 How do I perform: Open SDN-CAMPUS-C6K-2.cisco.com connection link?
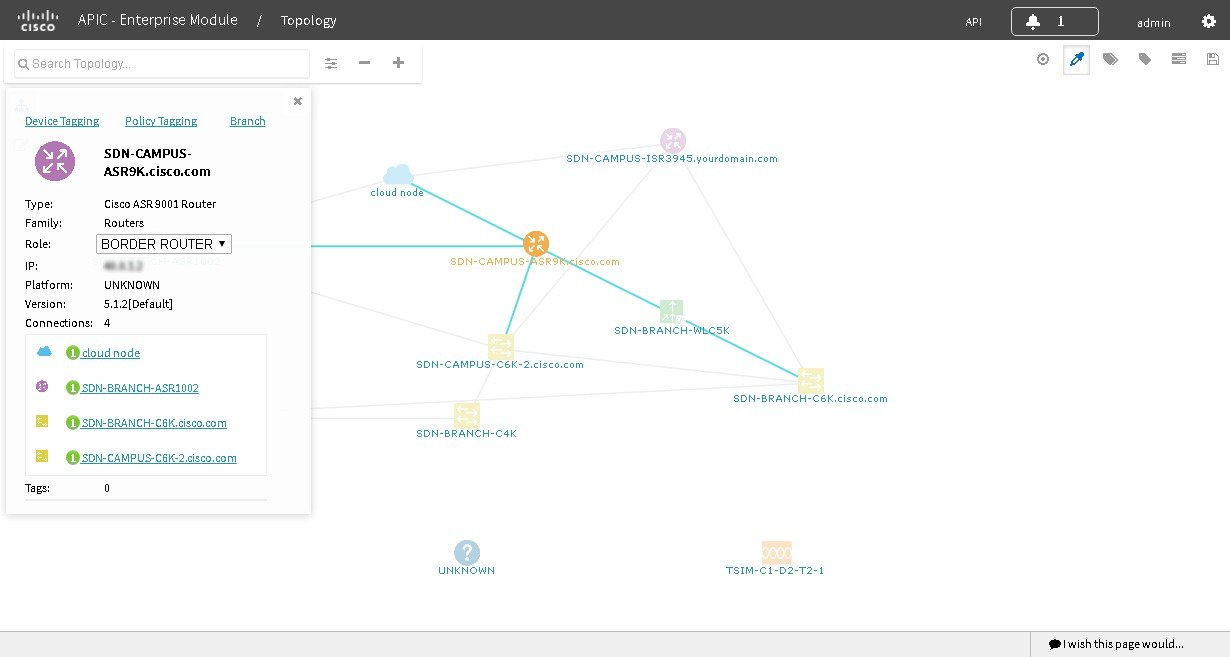(159, 458)
